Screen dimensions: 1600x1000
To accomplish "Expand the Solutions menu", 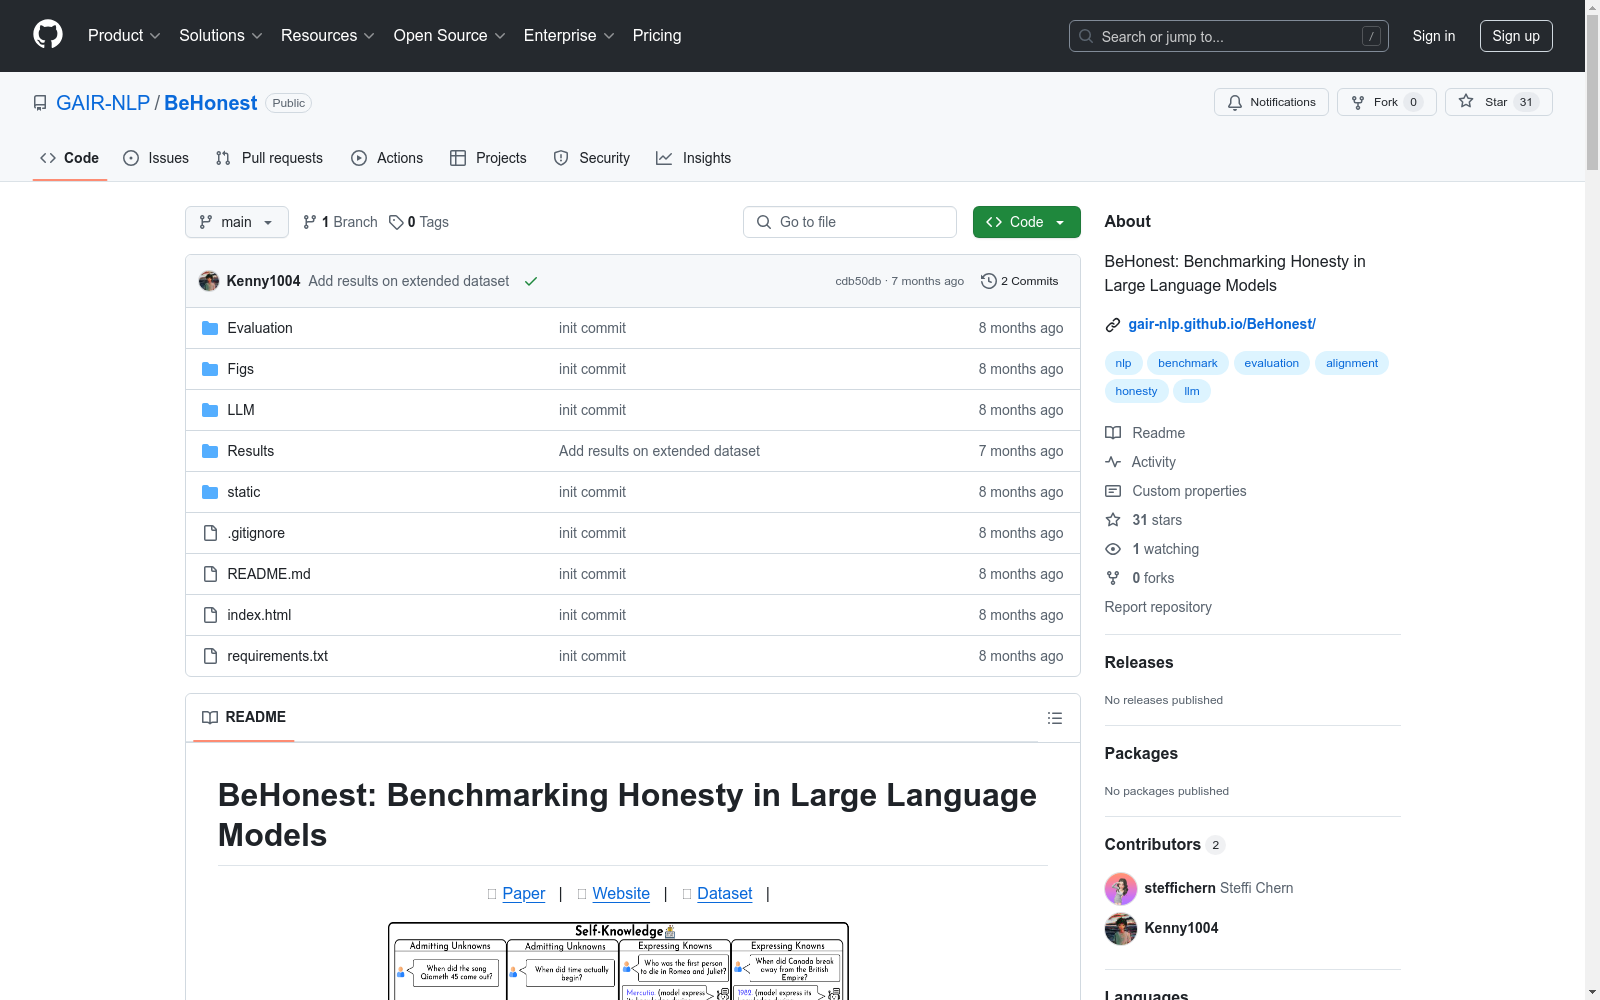I will [221, 36].
